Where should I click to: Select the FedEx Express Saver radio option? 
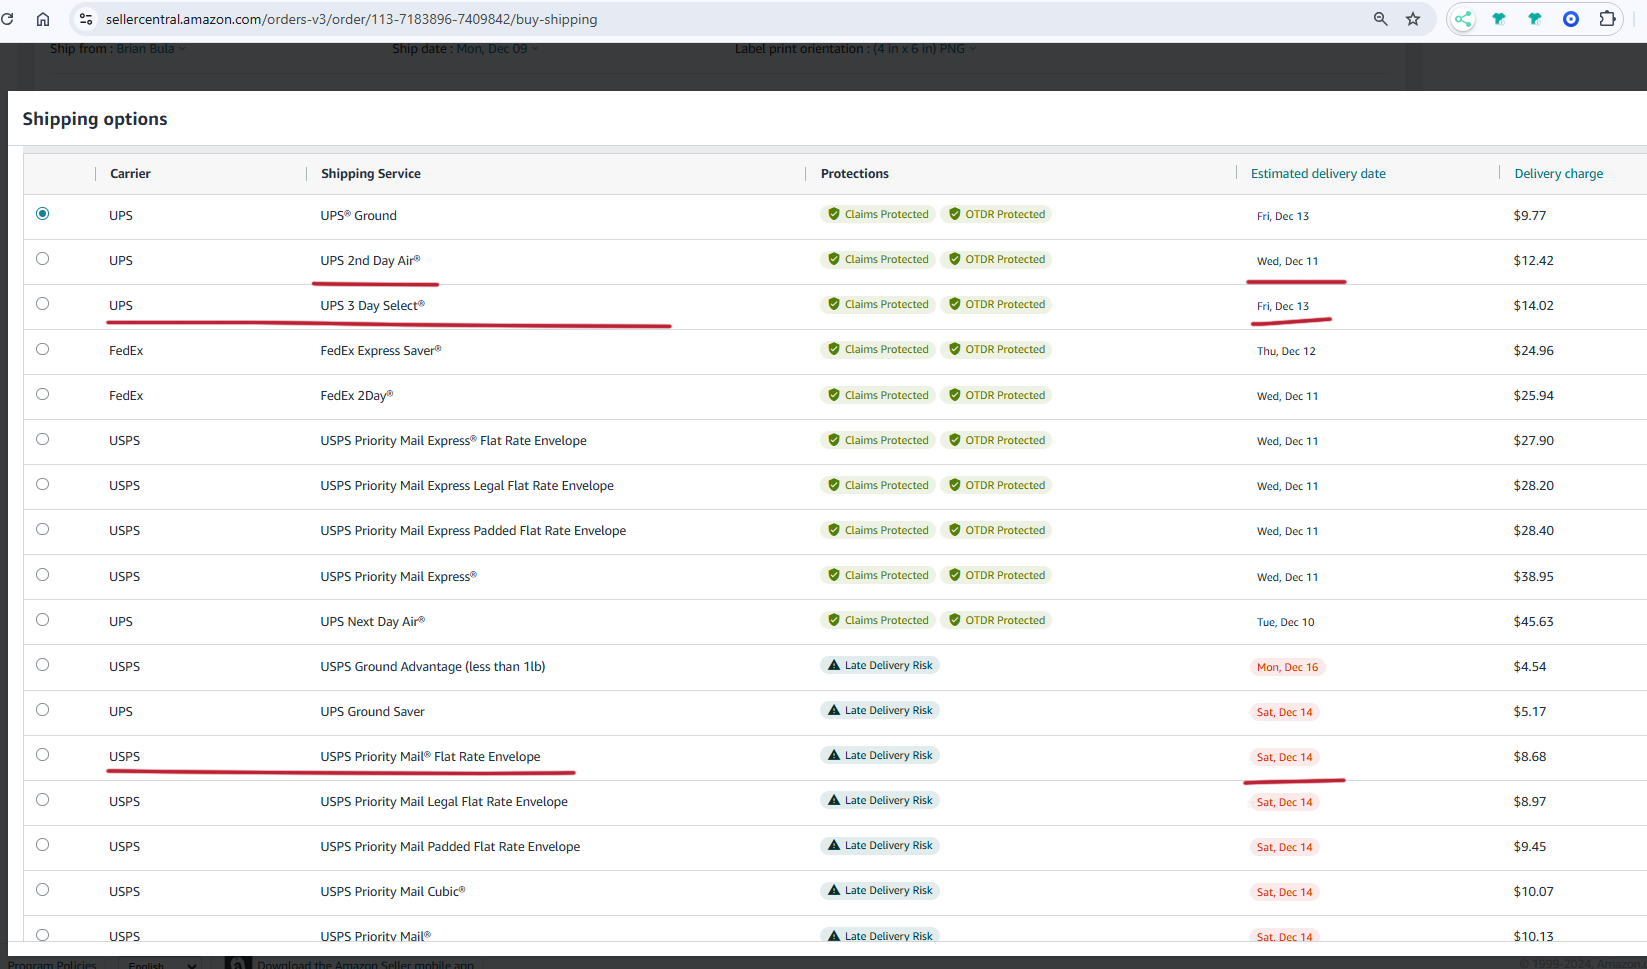tap(42, 349)
